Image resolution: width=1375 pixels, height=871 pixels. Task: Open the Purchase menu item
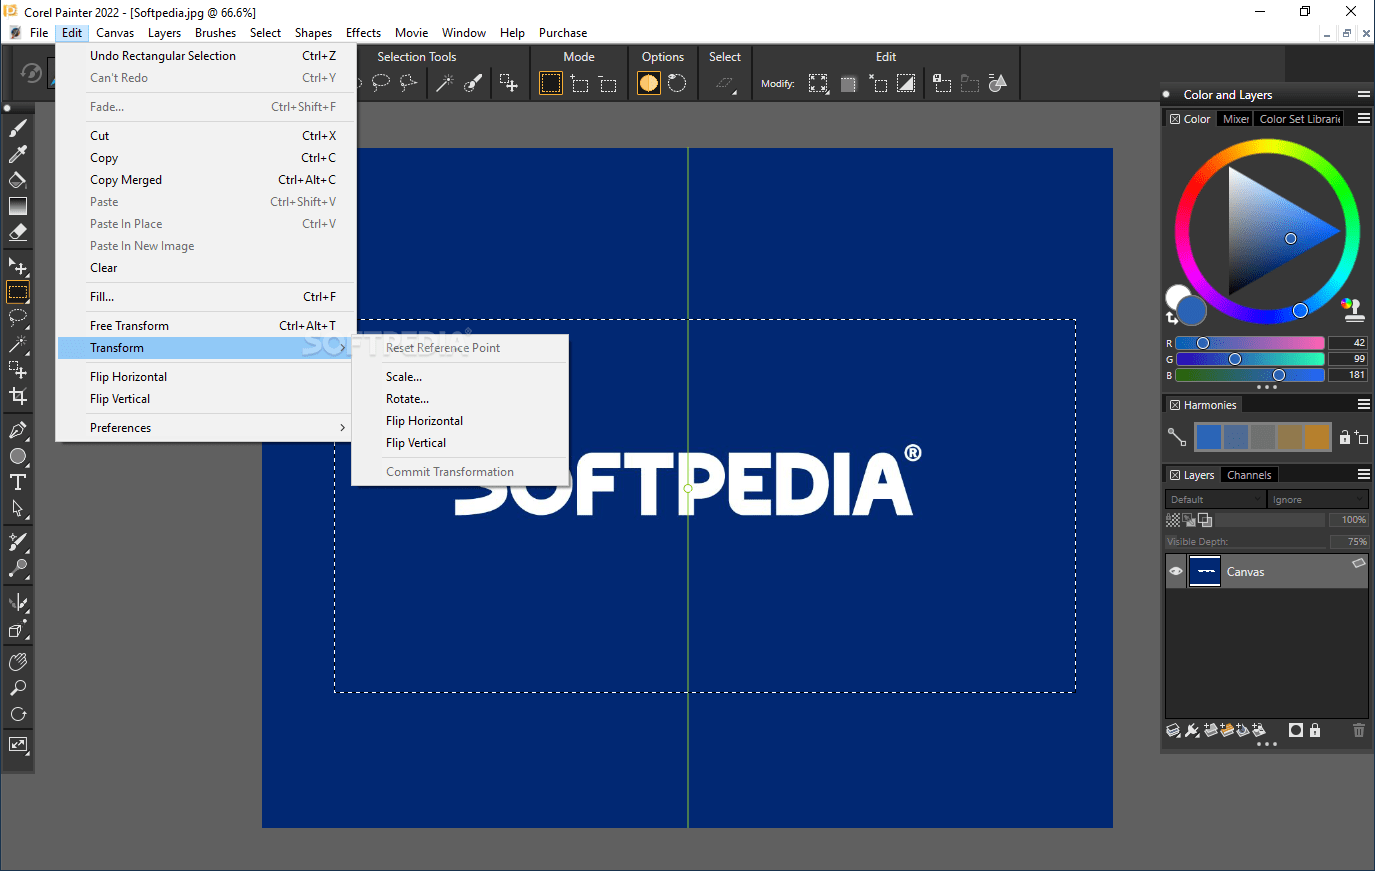pos(562,32)
